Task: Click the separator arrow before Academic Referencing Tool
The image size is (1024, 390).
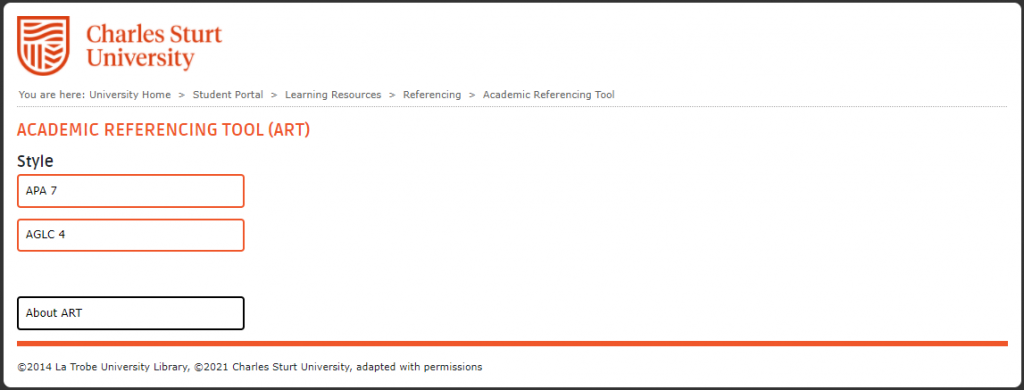Action: coord(472,95)
